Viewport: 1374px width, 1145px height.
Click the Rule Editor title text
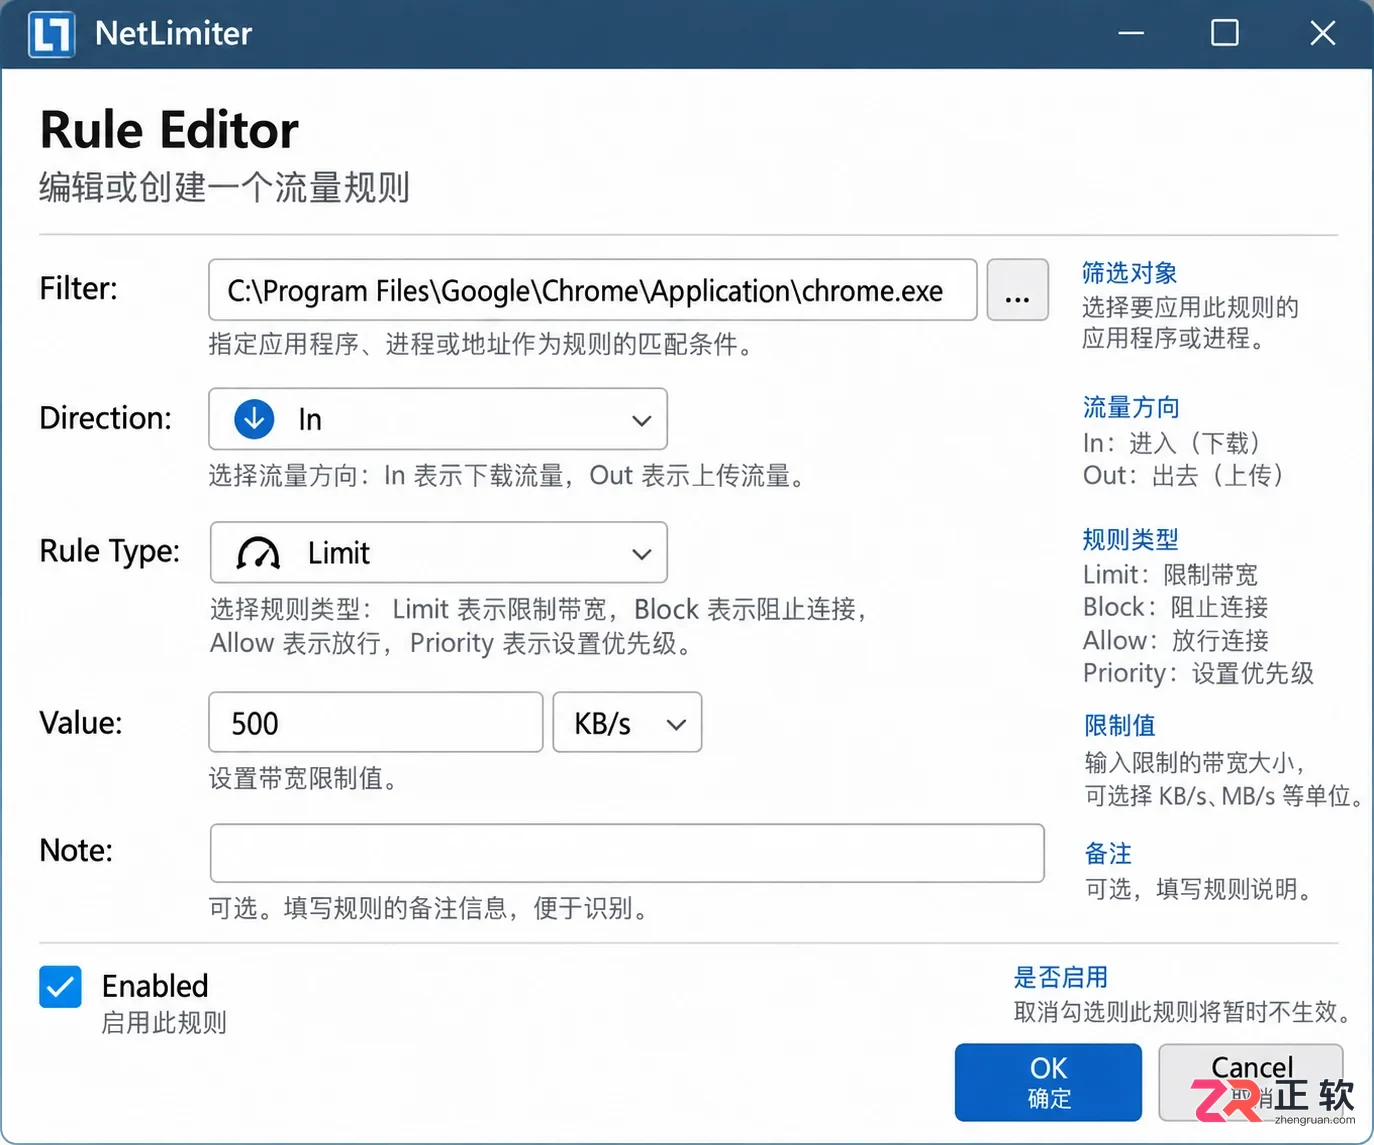click(x=169, y=130)
